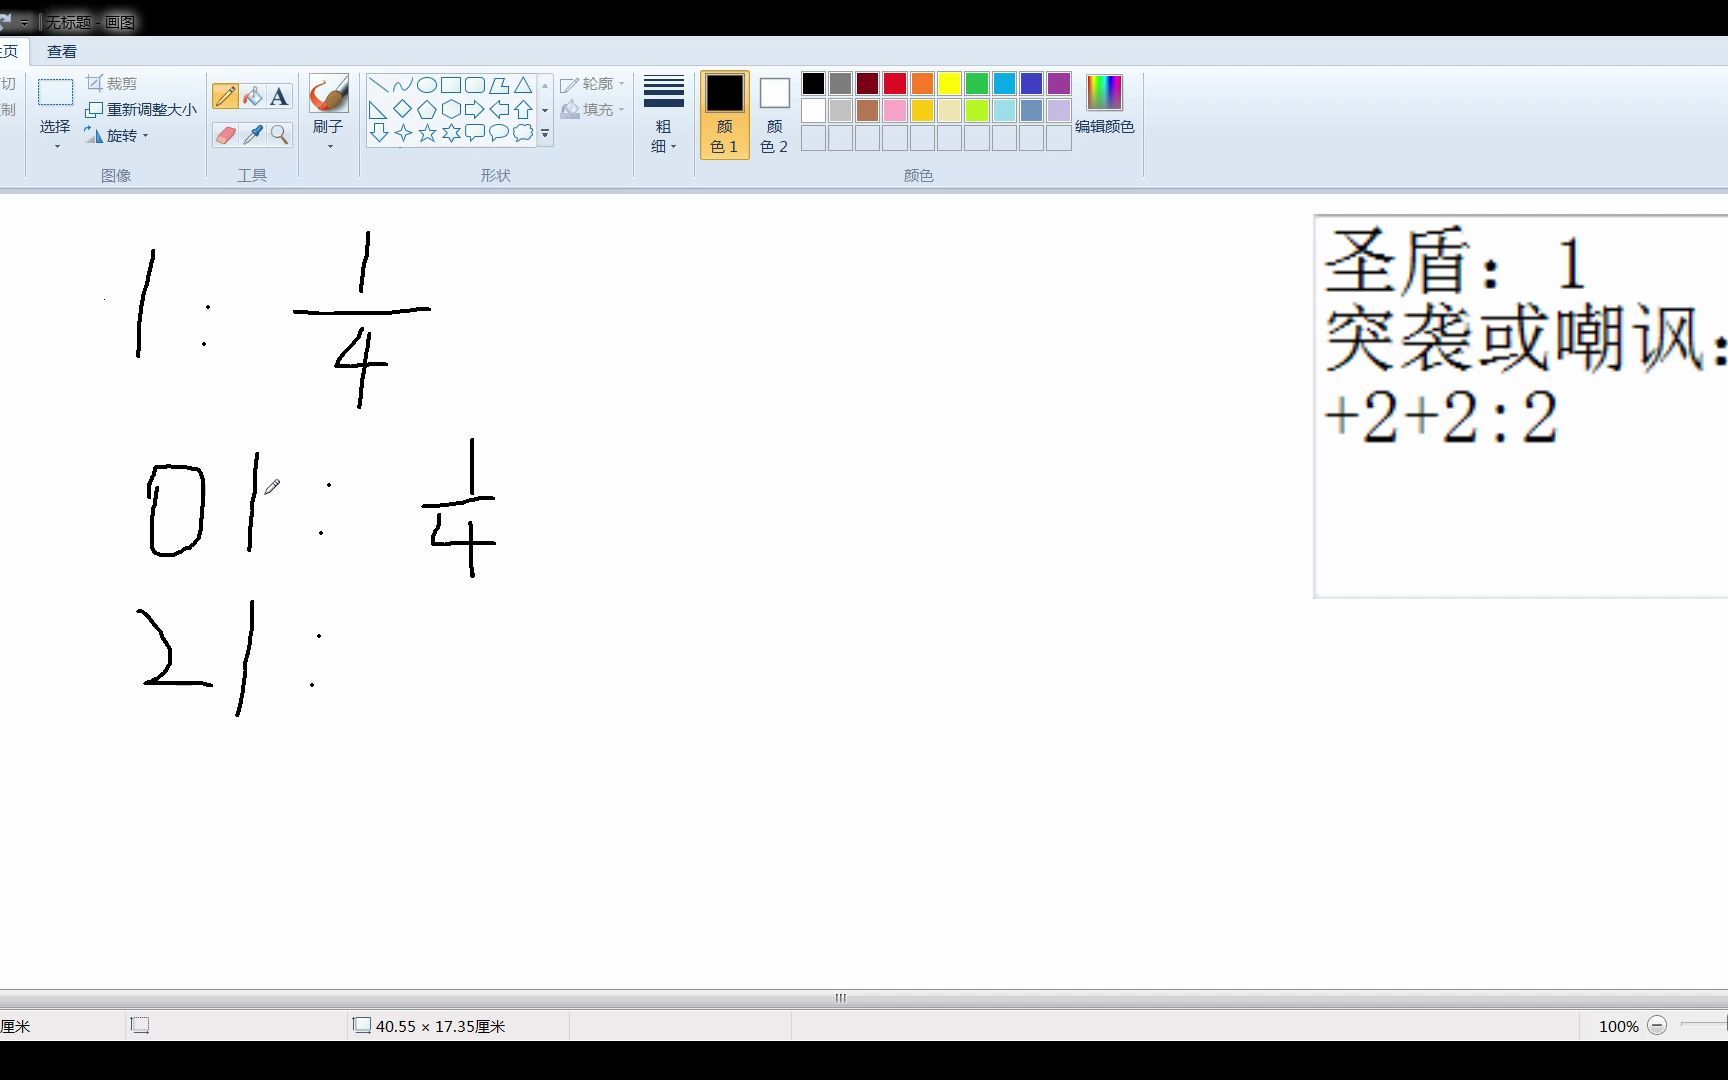Pick the Oval shape
1728x1080 pixels.
427,85
